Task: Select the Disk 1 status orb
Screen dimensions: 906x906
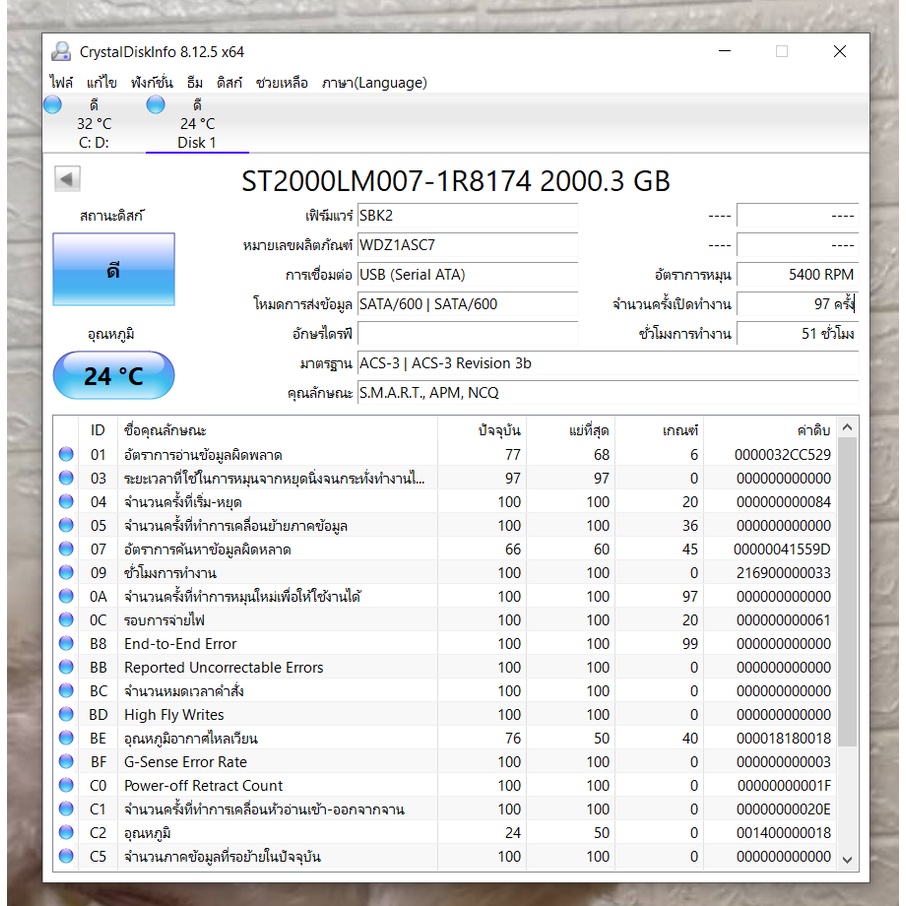Action: (x=155, y=105)
